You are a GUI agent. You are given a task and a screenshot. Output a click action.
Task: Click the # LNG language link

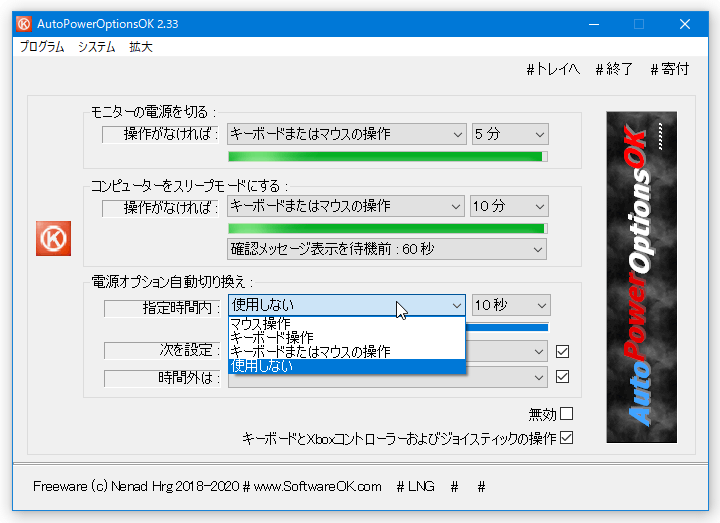416,486
